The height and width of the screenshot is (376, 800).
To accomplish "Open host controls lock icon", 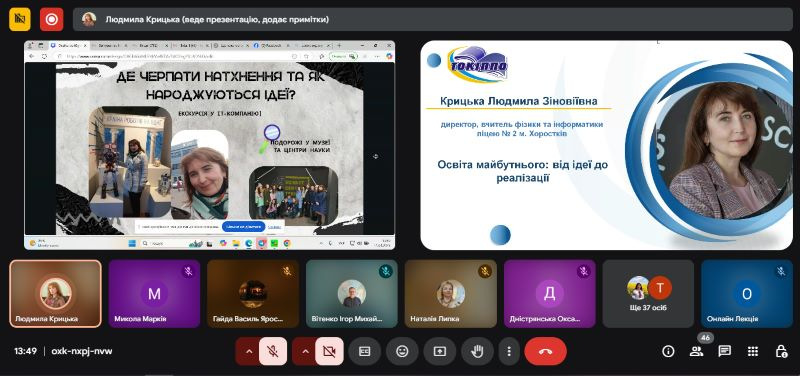I will [781, 351].
